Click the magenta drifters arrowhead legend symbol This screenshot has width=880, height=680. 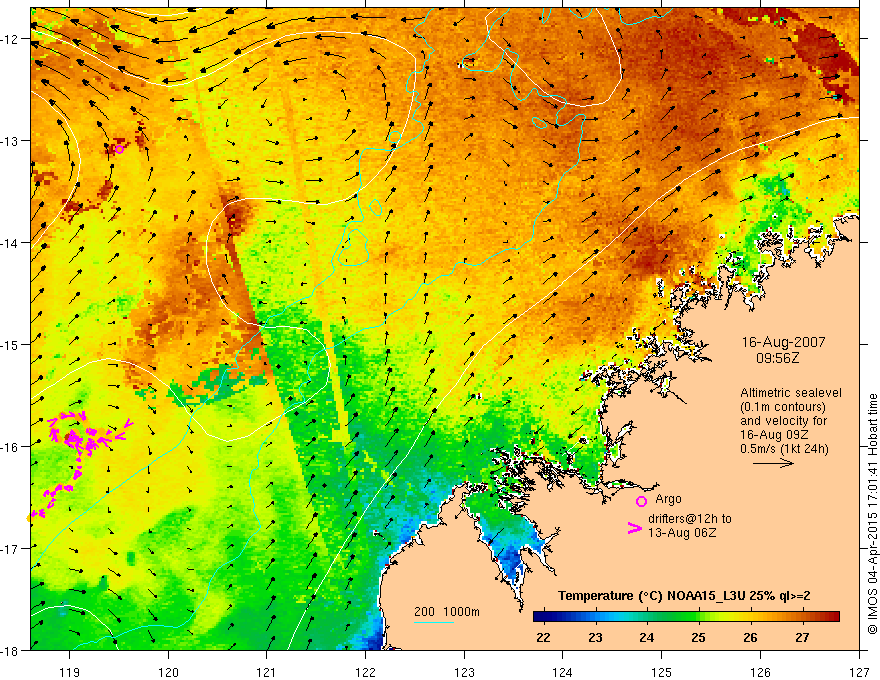pyautogui.click(x=635, y=528)
